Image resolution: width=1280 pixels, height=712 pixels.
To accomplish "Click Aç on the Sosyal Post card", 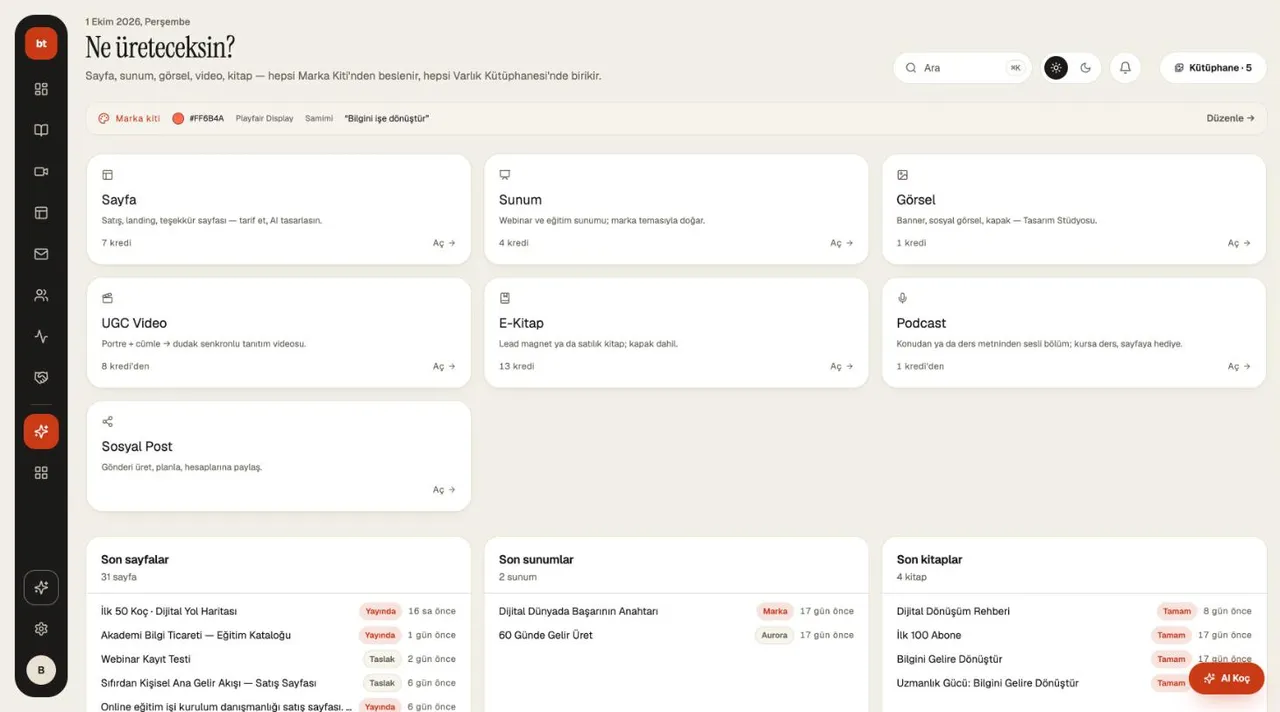I will [444, 490].
